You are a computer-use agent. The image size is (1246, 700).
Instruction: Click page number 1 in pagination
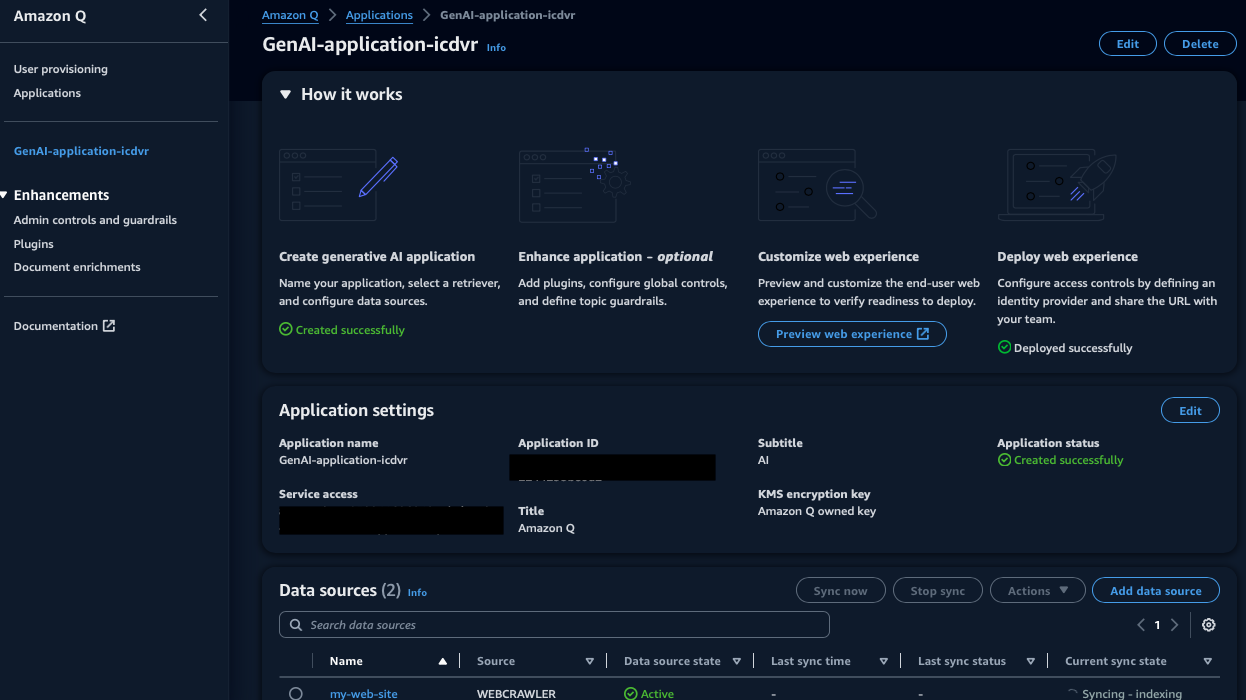point(1158,625)
